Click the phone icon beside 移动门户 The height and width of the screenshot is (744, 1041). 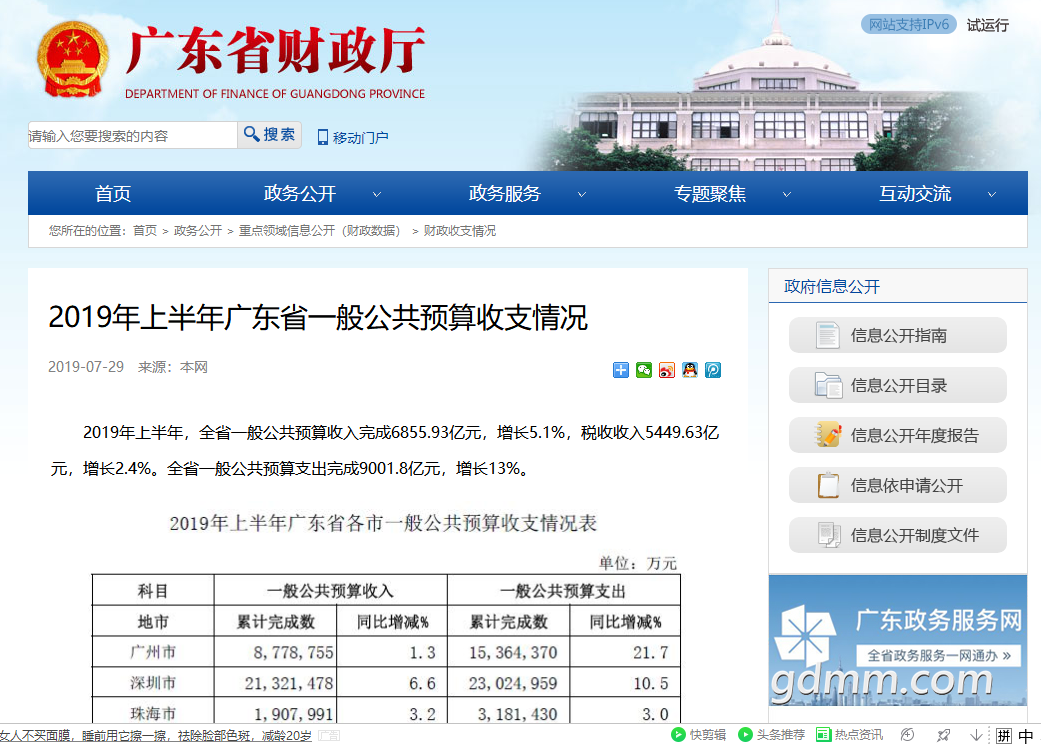click(x=323, y=137)
